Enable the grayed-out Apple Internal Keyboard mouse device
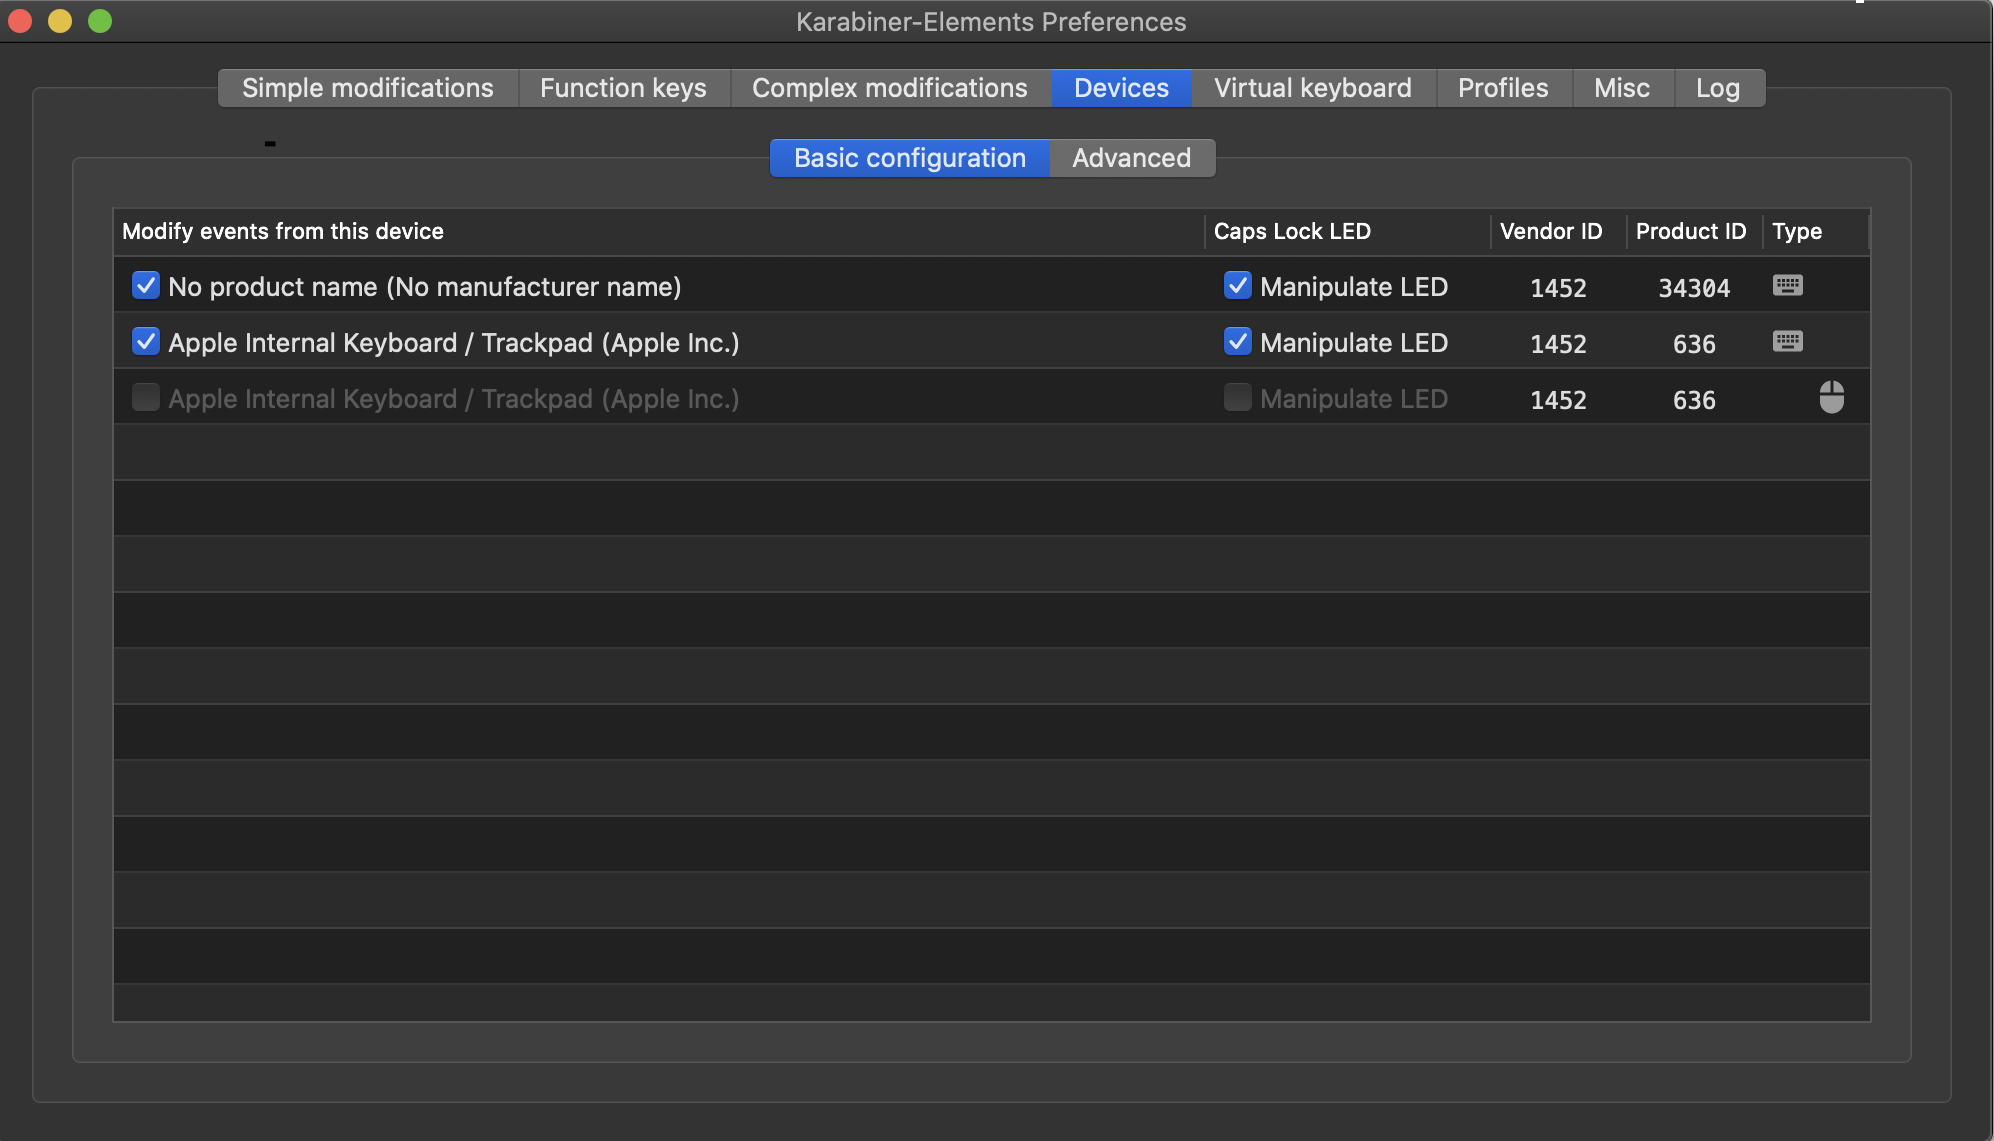Screen dimensions: 1994x1141 (x=145, y=397)
